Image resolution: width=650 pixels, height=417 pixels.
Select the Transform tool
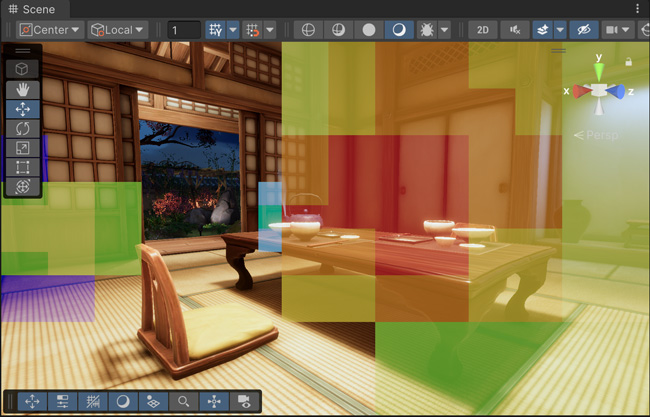(23, 186)
